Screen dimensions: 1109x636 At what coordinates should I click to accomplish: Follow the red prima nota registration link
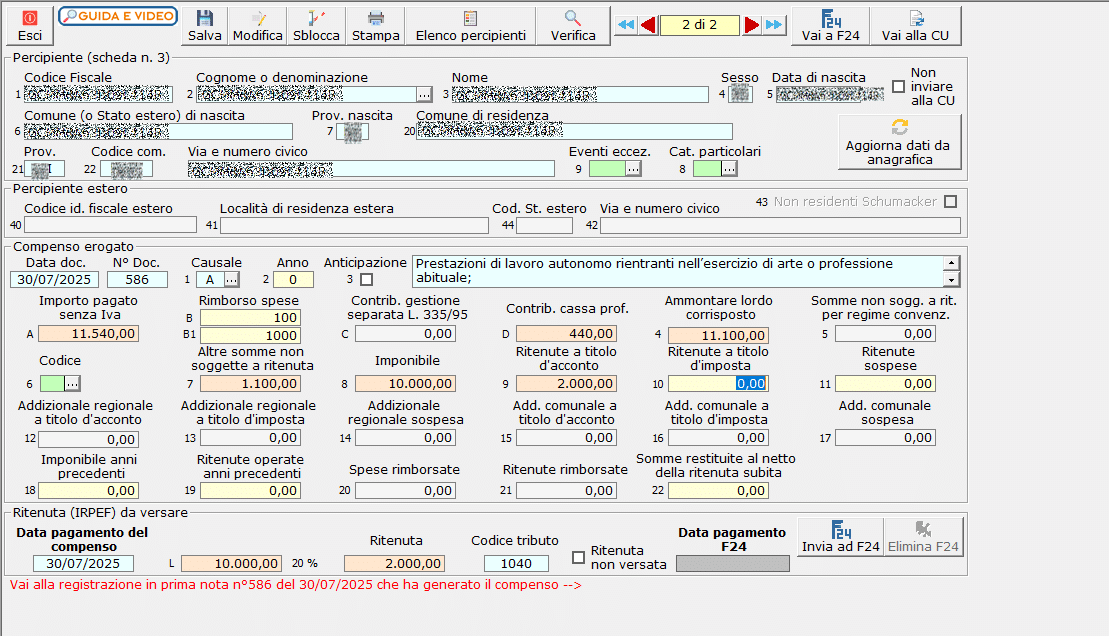click(296, 585)
